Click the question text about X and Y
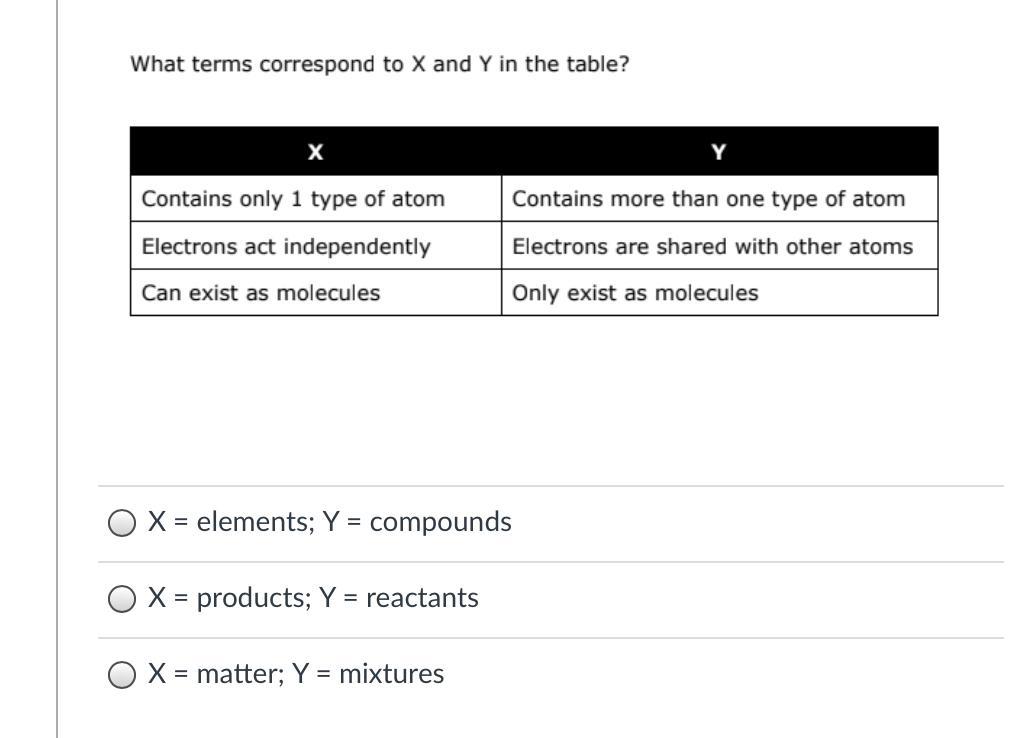Screen dimensions: 1016x738 [x=379, y=65]
